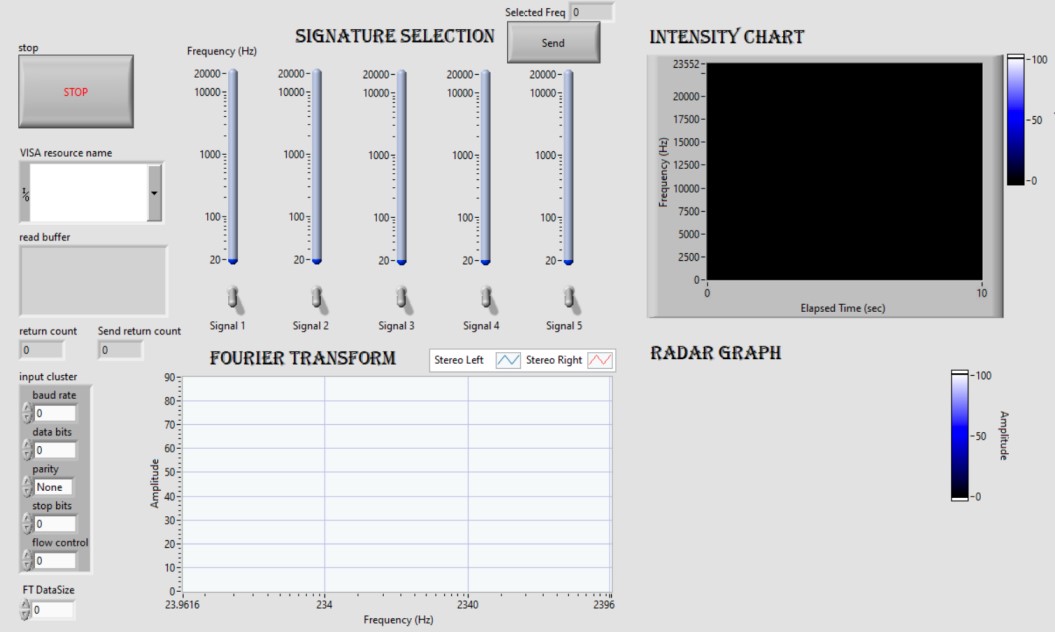Click the Signal 5 frequency slider track

tap(569, 166)
